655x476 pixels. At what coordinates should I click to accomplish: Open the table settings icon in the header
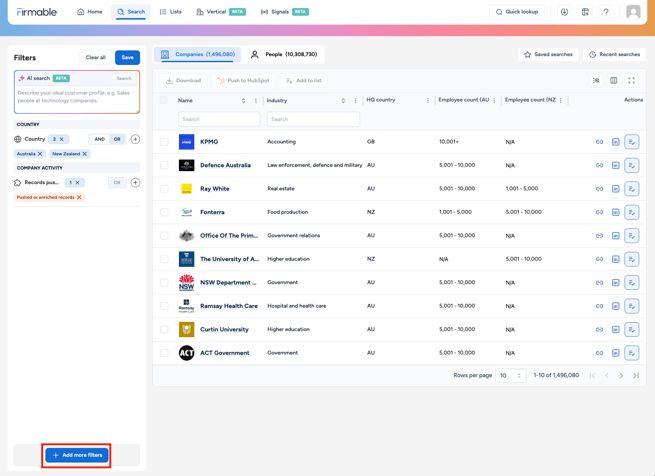point(585,12)
